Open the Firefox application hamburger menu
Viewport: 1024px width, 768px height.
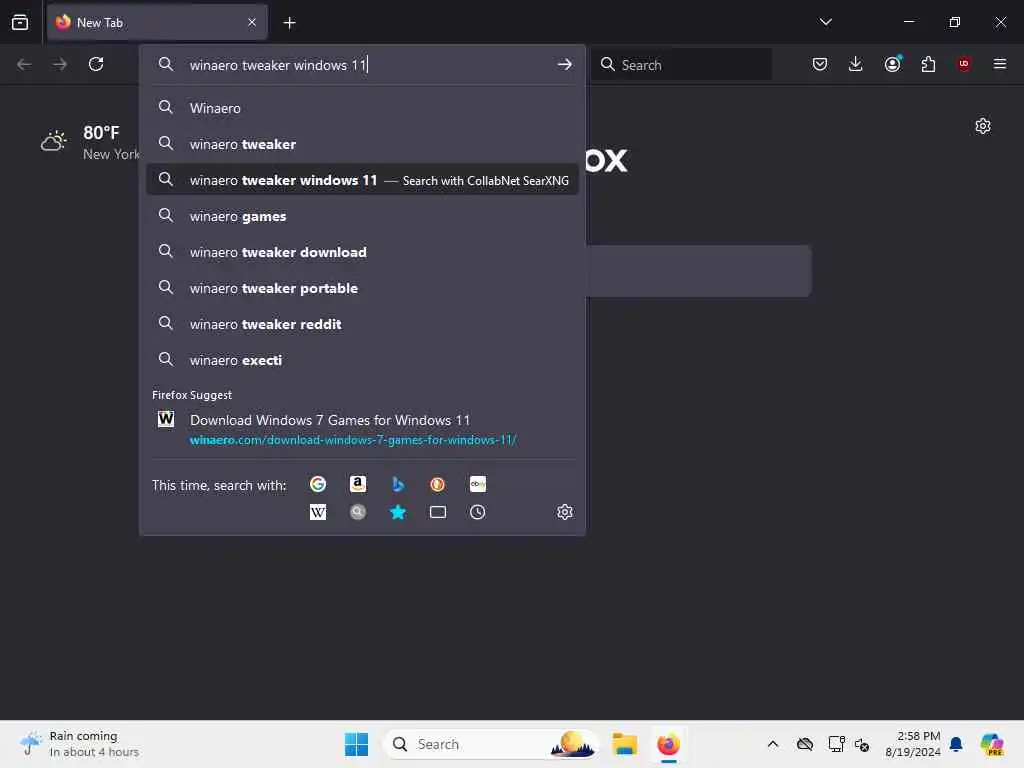coord(1000,64)
